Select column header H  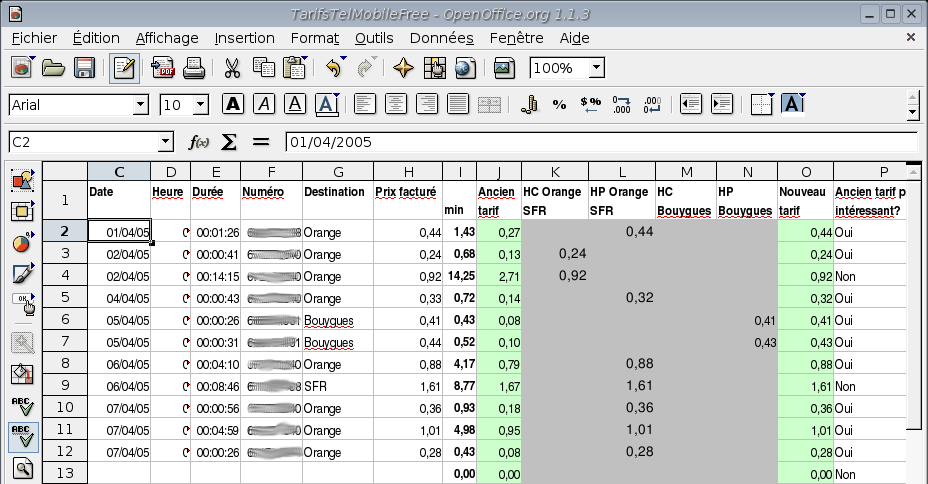(408, 172)
